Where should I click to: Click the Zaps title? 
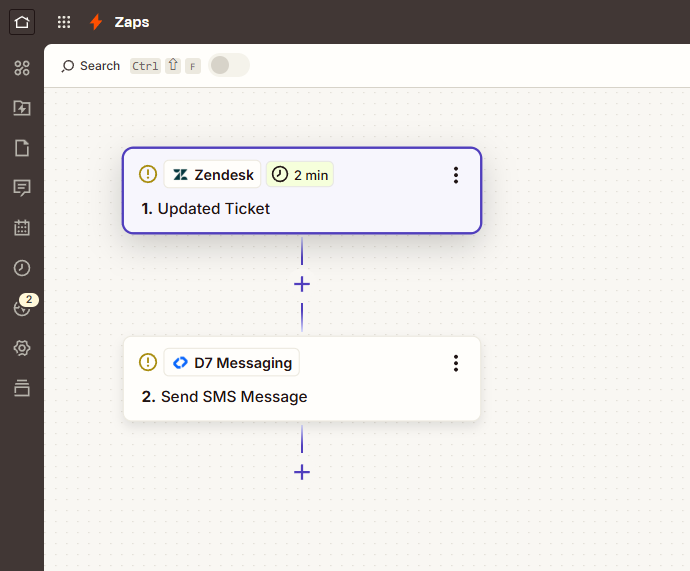[132, 22]
